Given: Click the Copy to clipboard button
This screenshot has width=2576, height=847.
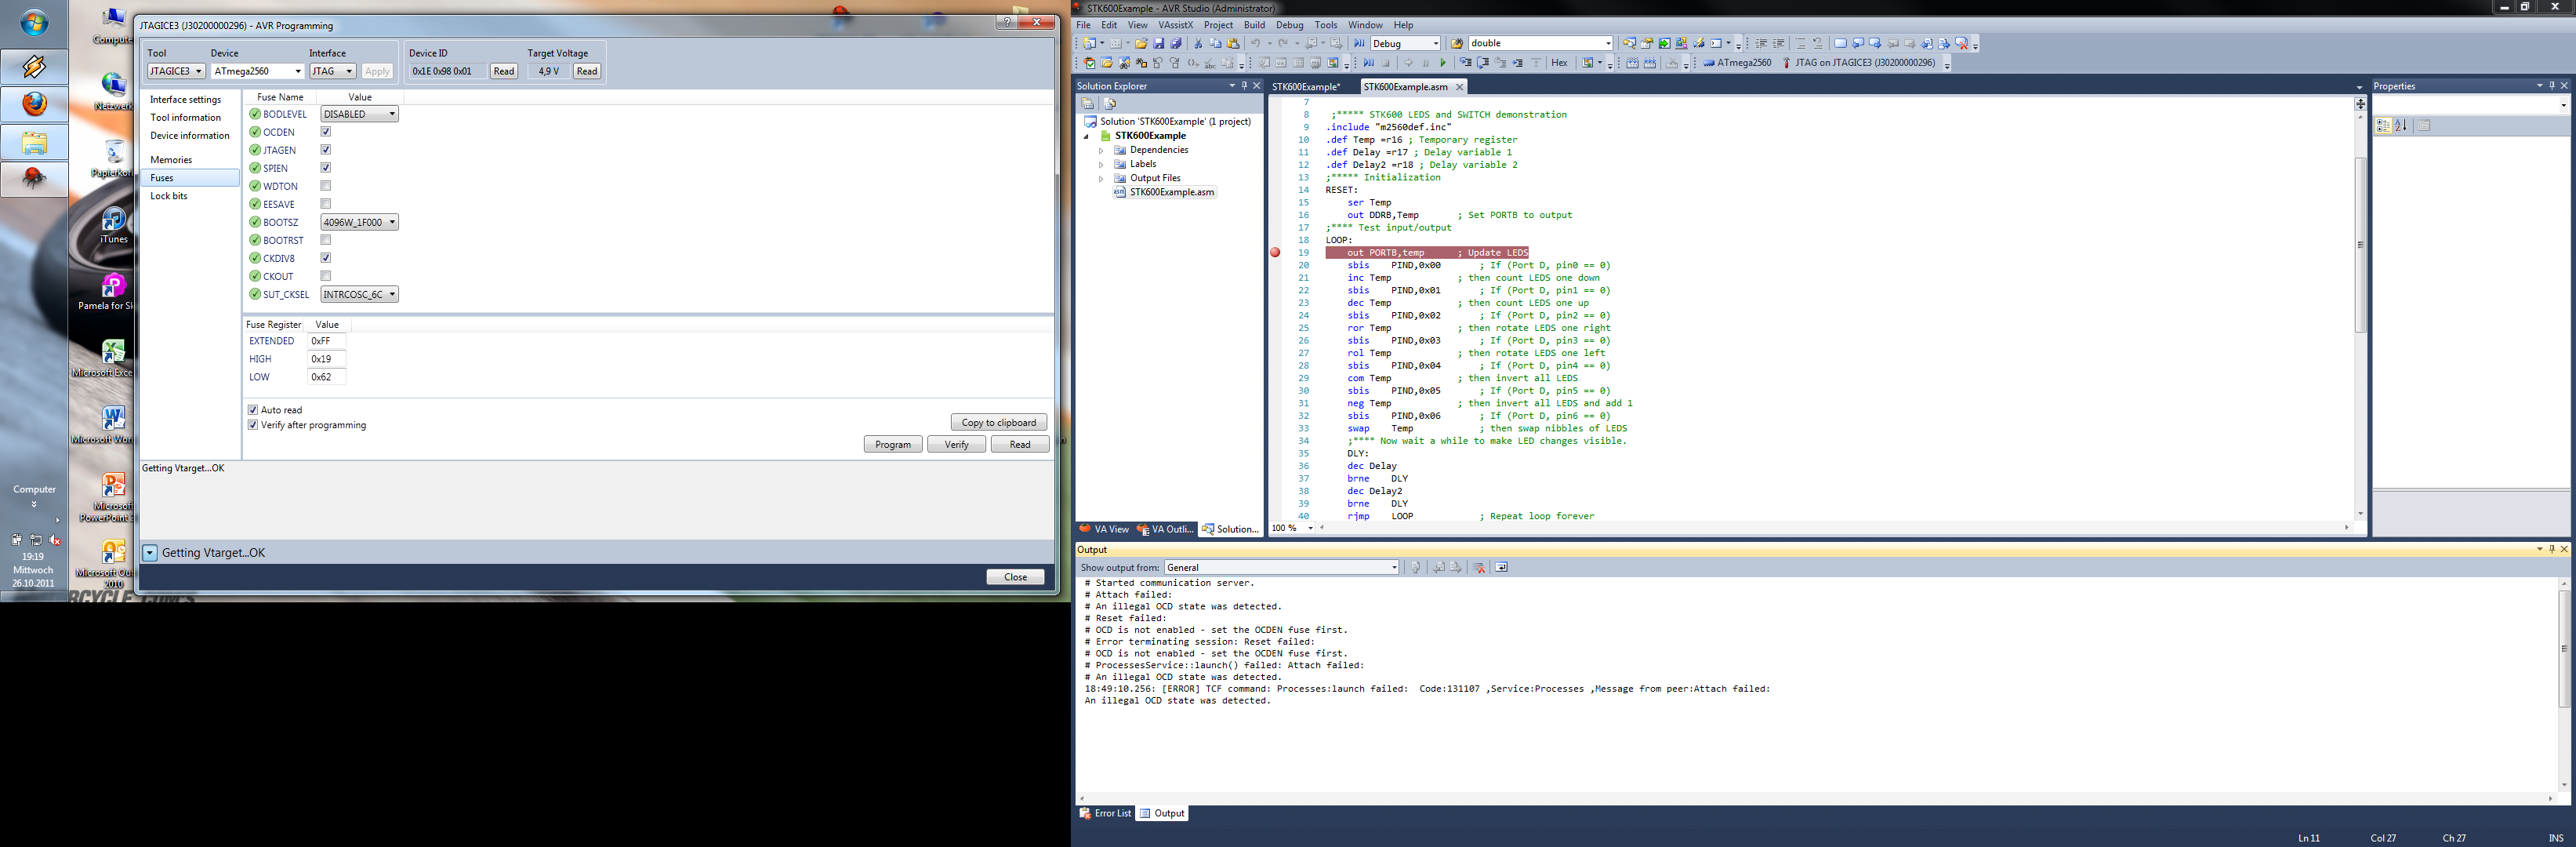Looking at the screenshot, I should tap(999, 422).
